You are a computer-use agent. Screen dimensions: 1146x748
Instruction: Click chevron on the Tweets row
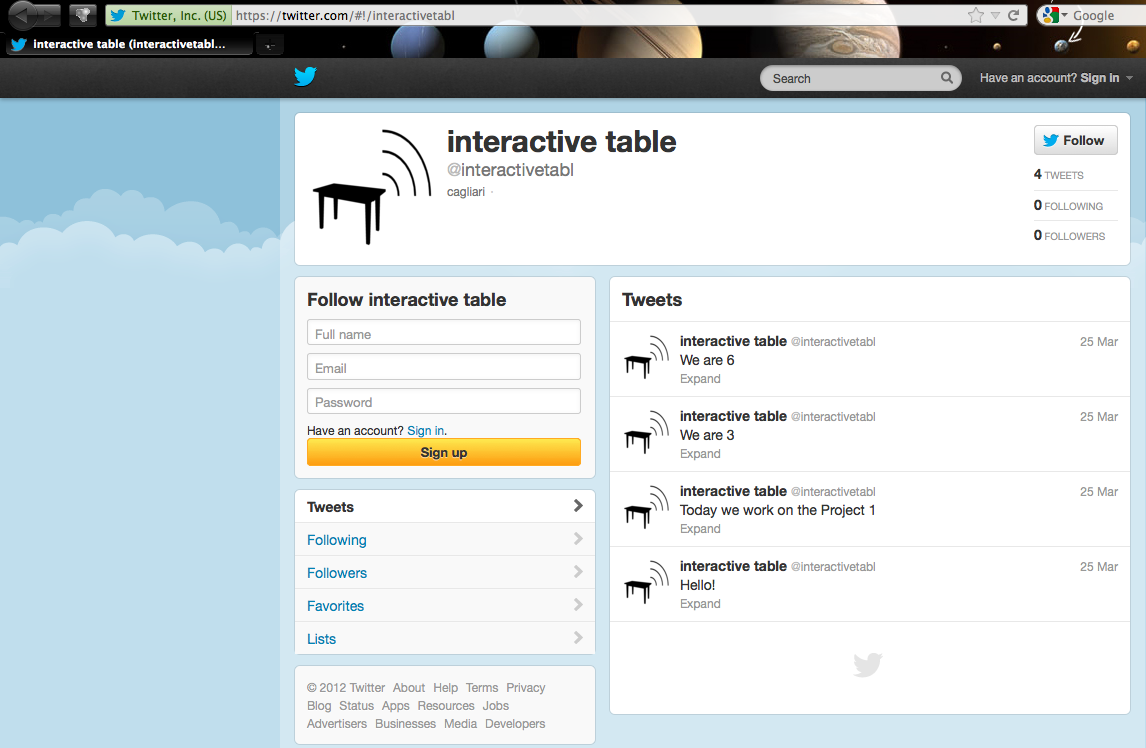point(577,505)
